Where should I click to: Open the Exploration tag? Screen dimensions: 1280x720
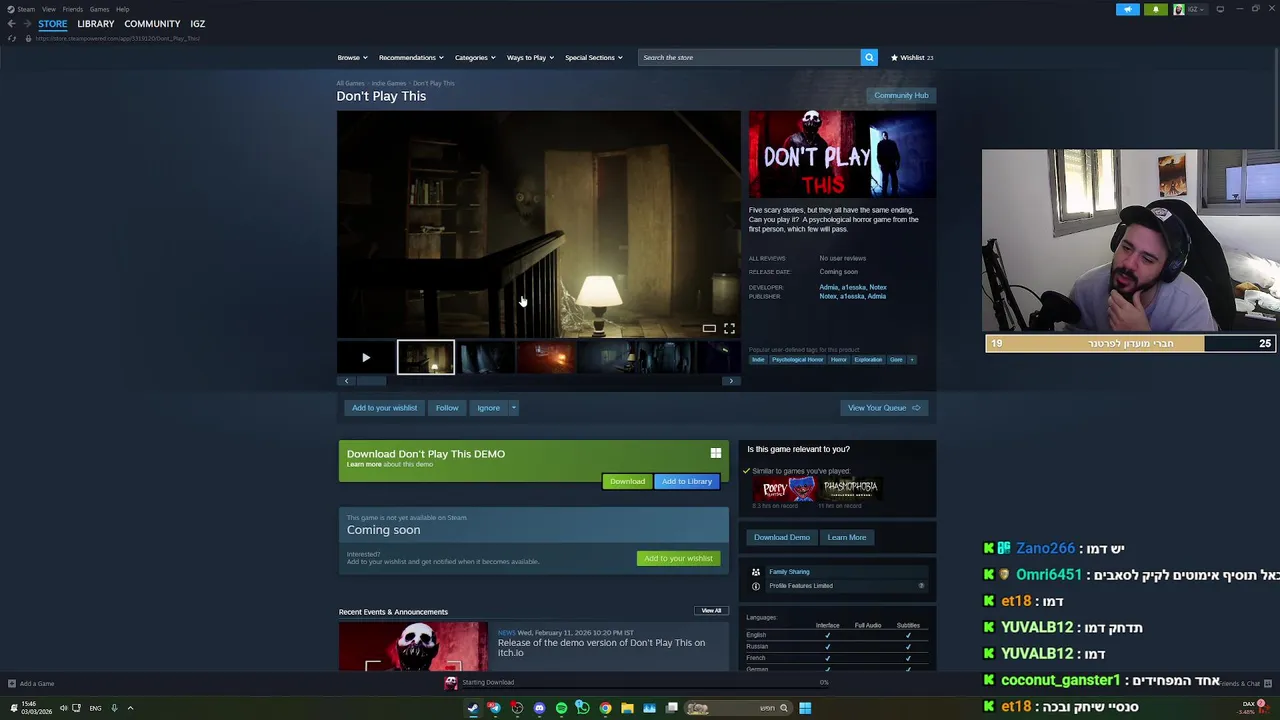pyautogui.click(x=868, y=359)
